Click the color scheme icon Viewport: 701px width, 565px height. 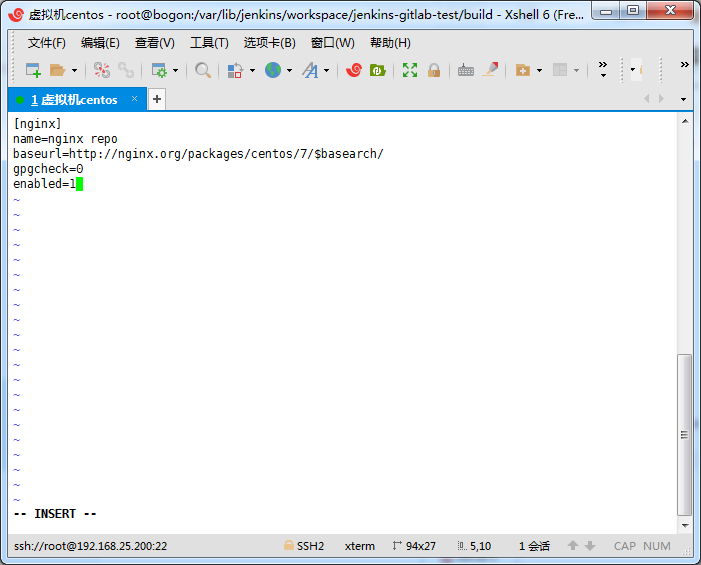tap(235, 70)
